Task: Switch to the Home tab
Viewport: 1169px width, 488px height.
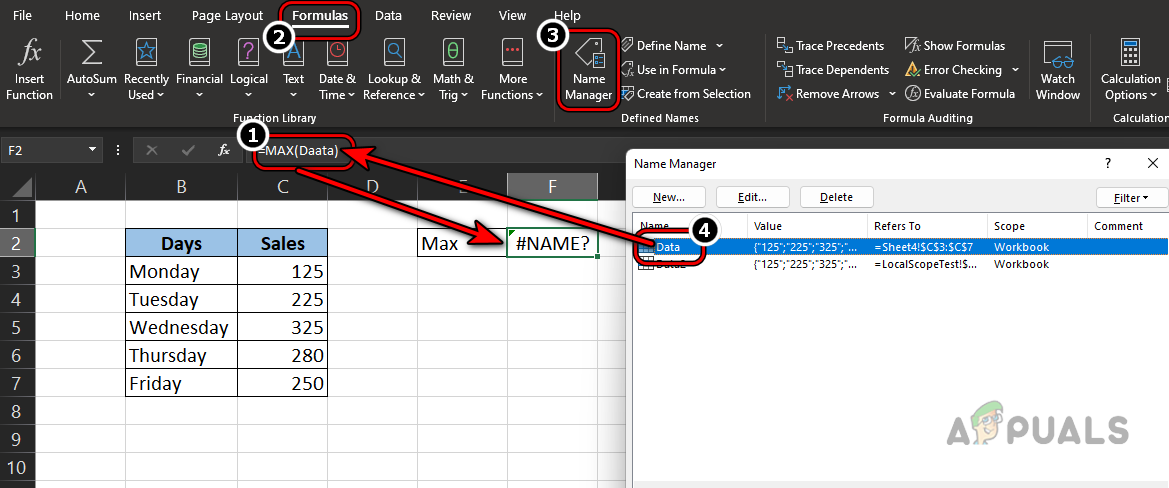Action: [x=82, y=15]
